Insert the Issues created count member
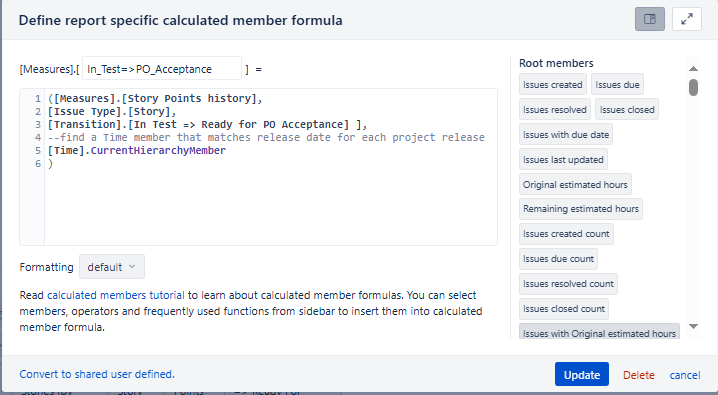 [566, 234]
